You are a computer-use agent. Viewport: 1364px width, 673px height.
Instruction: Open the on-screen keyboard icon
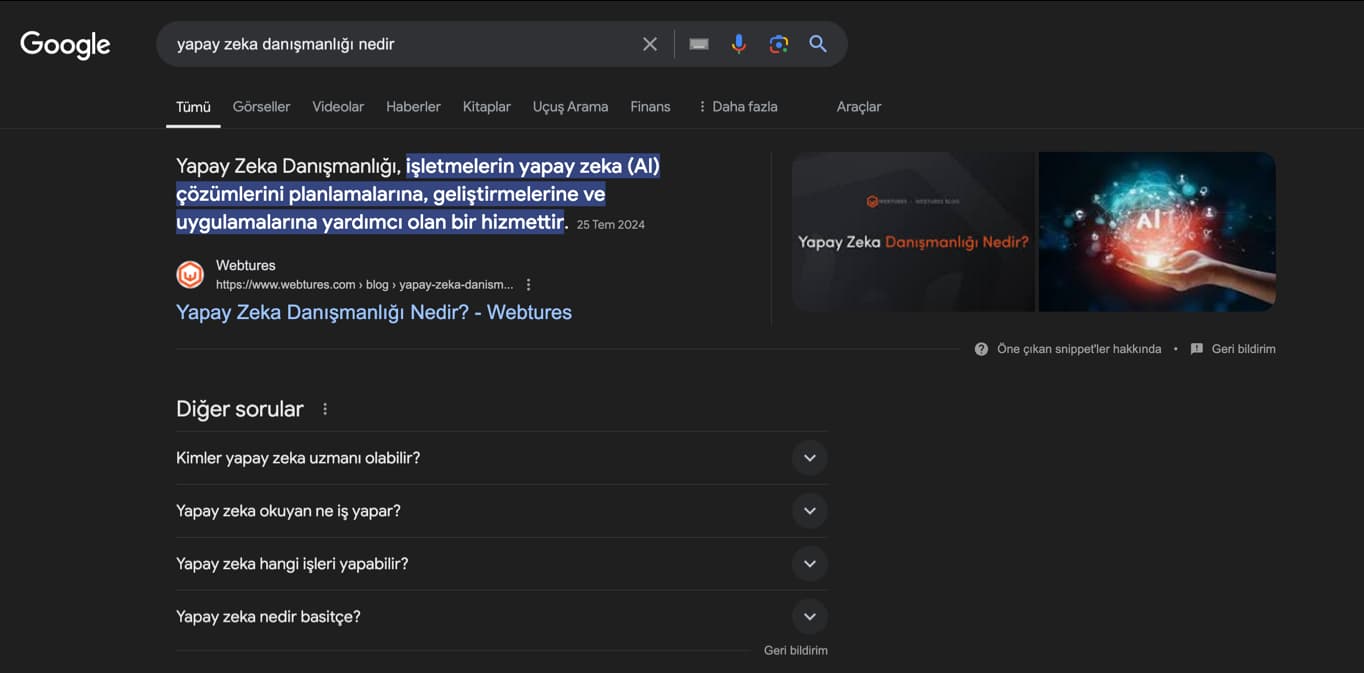coord(699,44)
